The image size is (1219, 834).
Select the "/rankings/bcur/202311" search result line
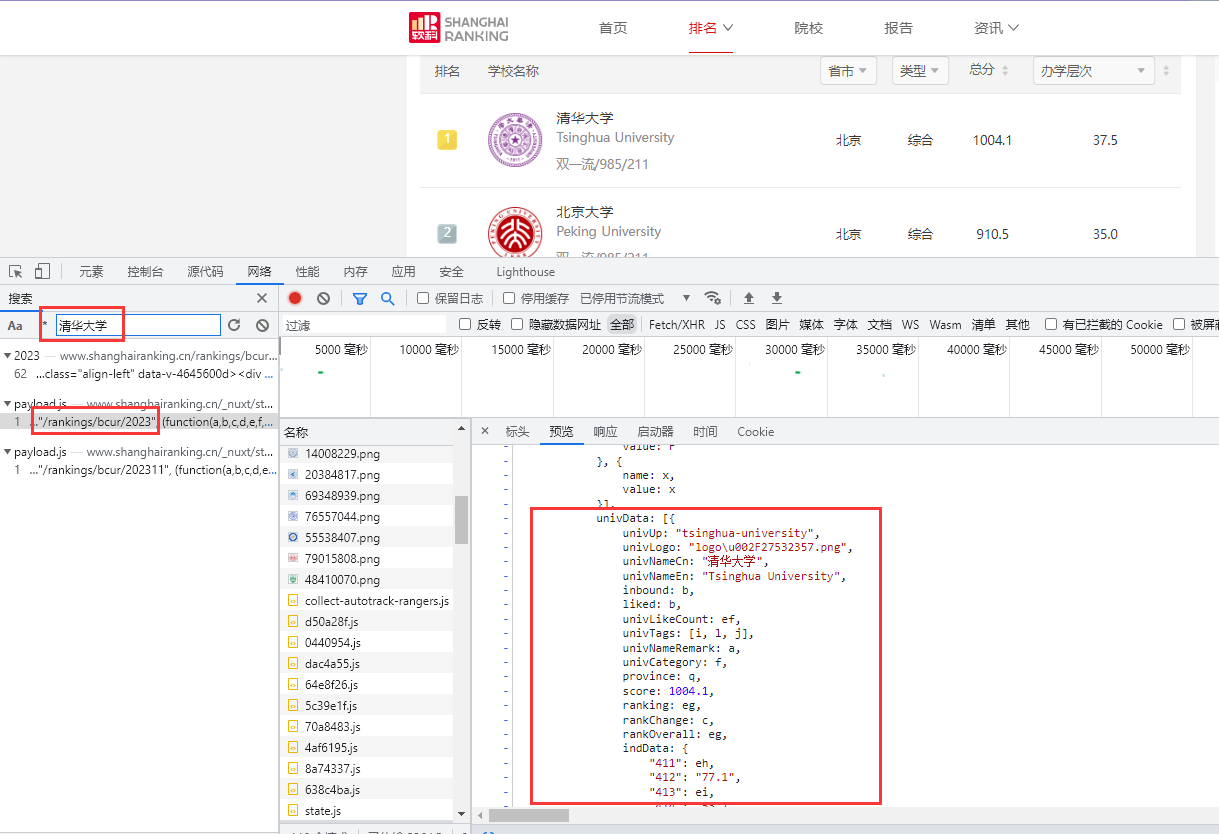(x=140, y=470)
